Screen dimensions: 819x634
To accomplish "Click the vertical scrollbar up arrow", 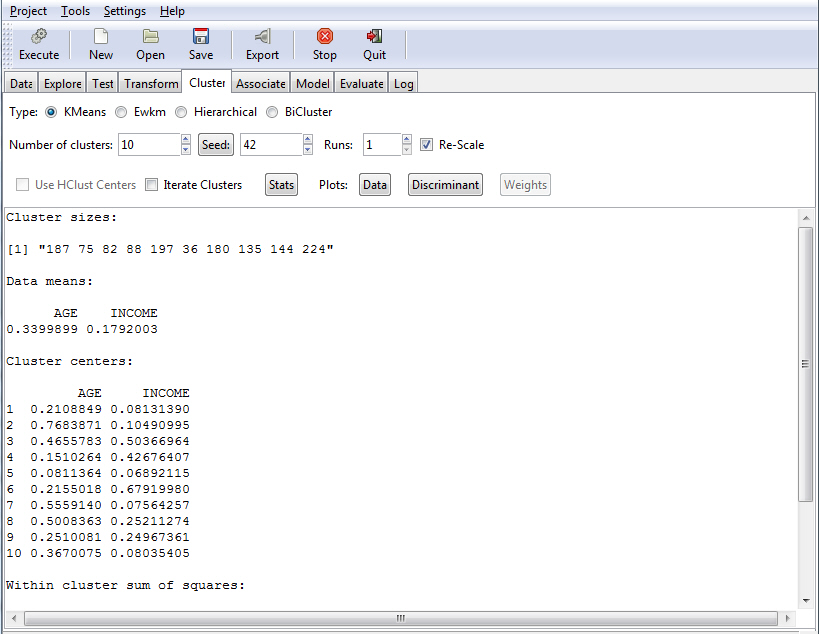I will click(805, 218).
